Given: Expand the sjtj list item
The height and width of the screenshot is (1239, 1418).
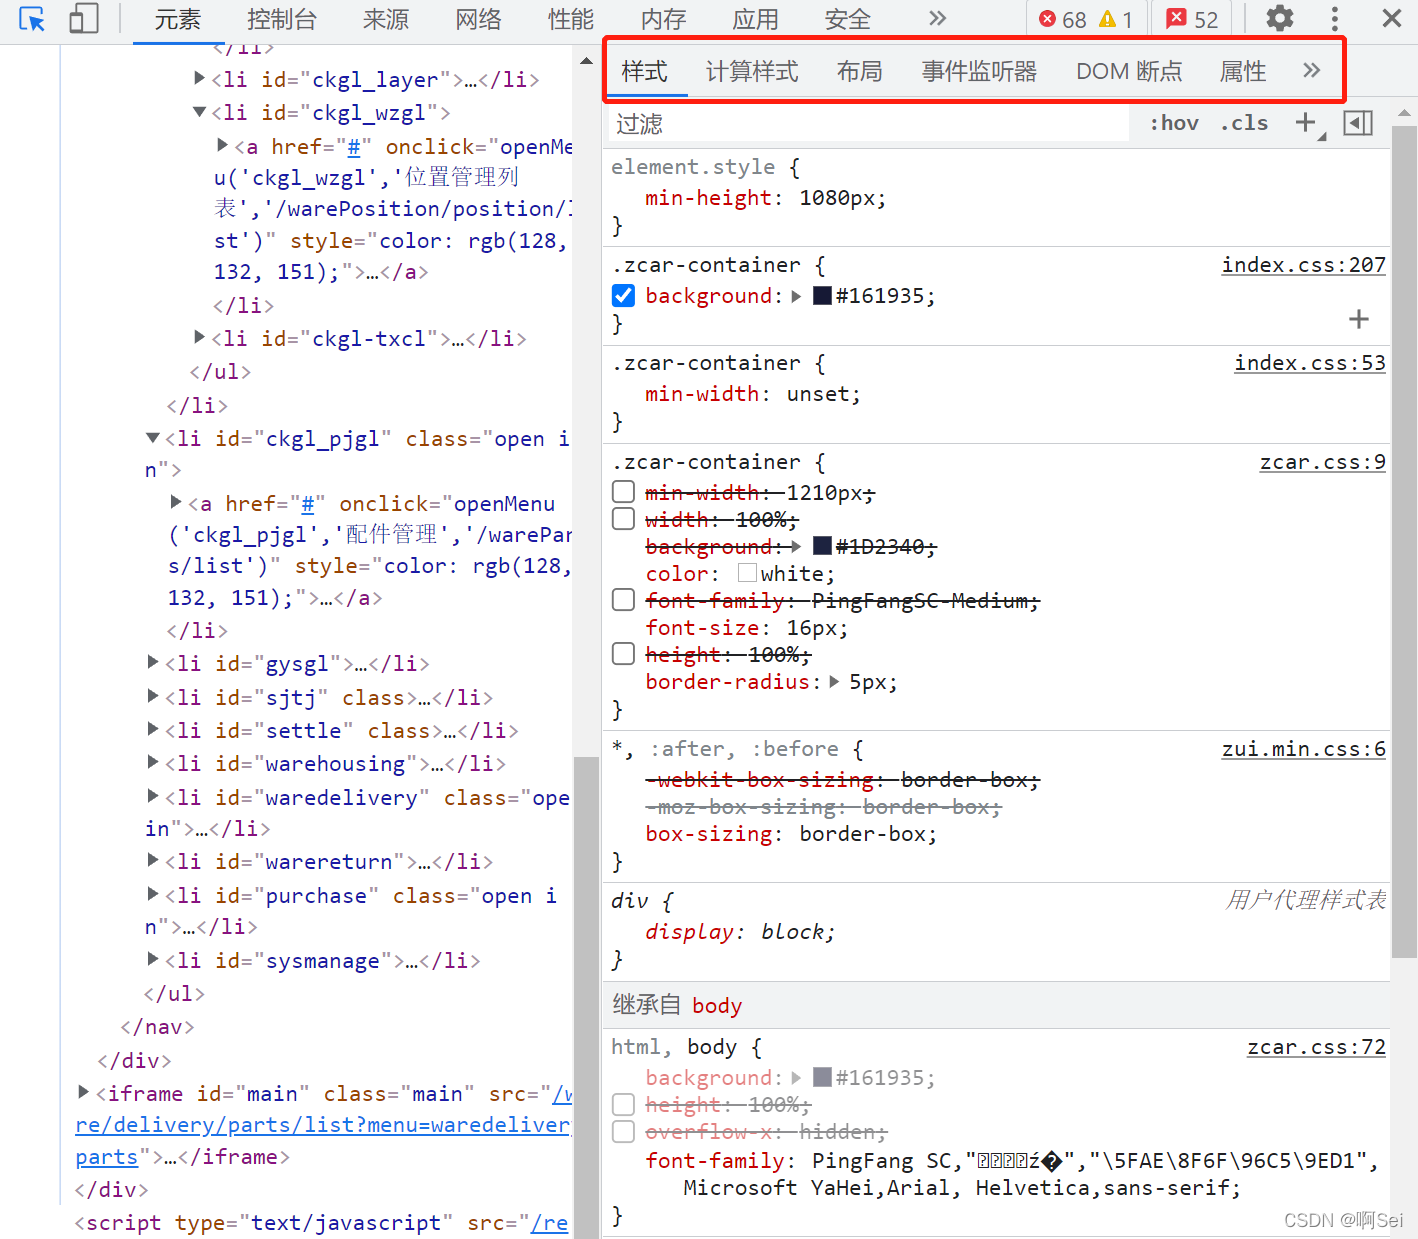Looking at the screenshot, I should point(153,695).
